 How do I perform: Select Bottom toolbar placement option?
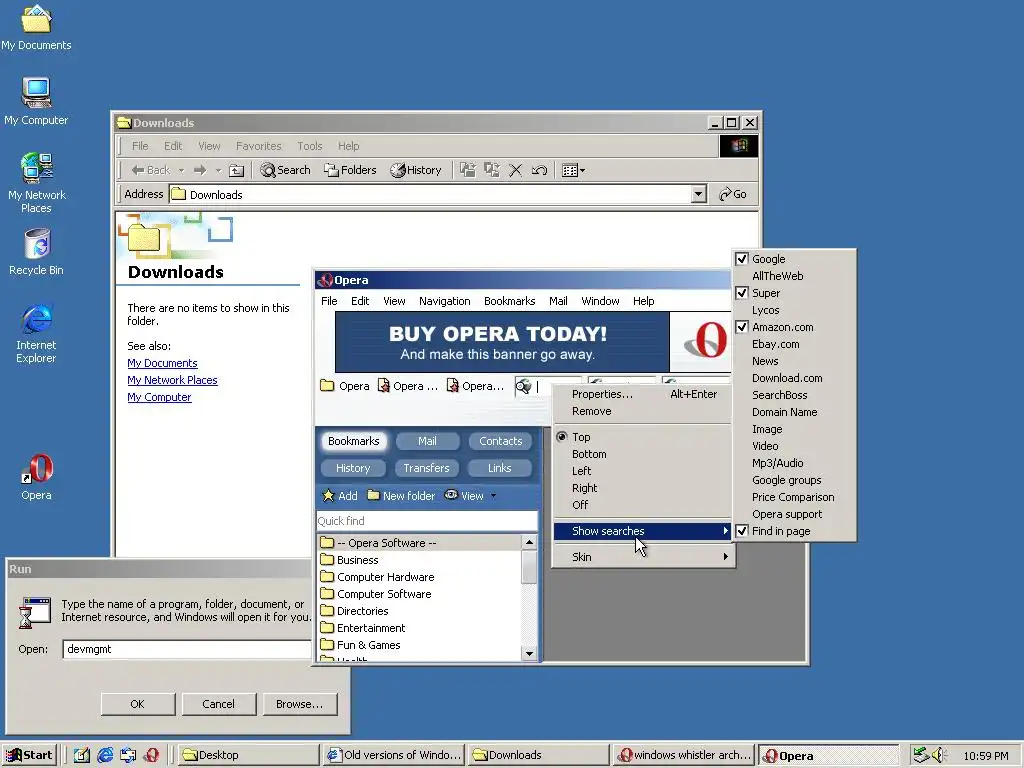pyautogui.click(x=642, y=454)
